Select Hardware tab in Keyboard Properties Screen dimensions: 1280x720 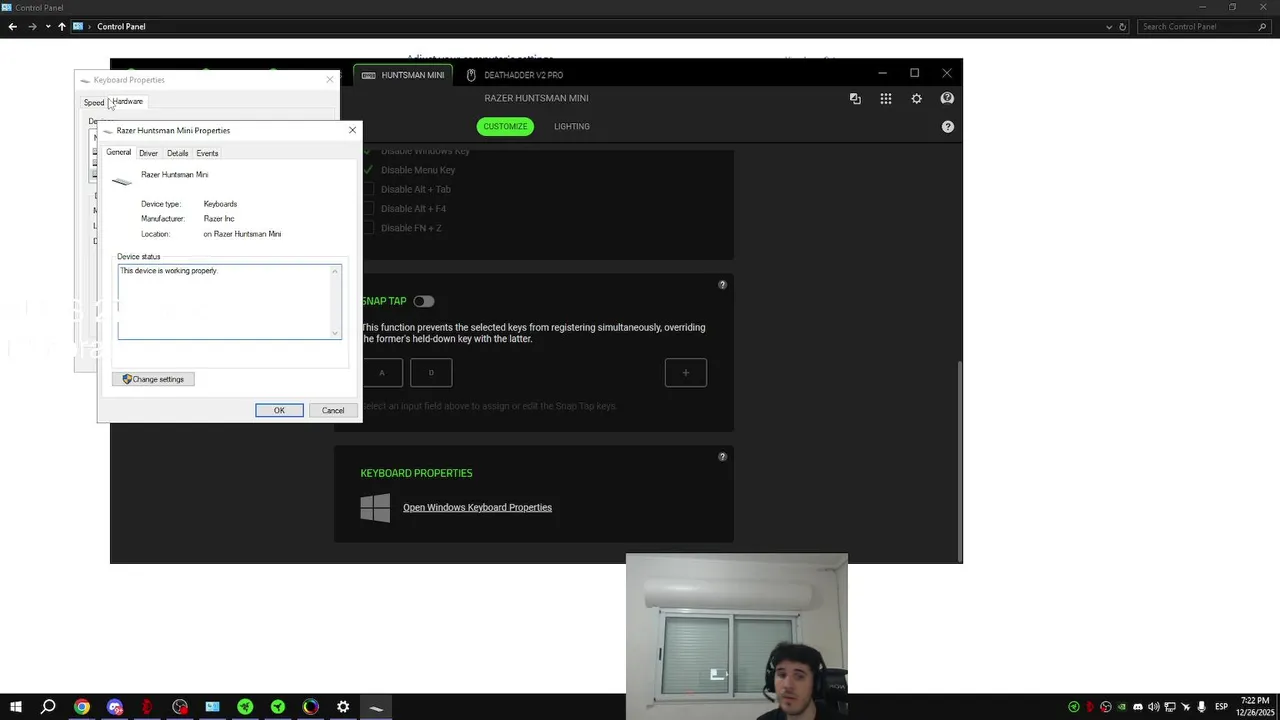click(x=127, y=101)
